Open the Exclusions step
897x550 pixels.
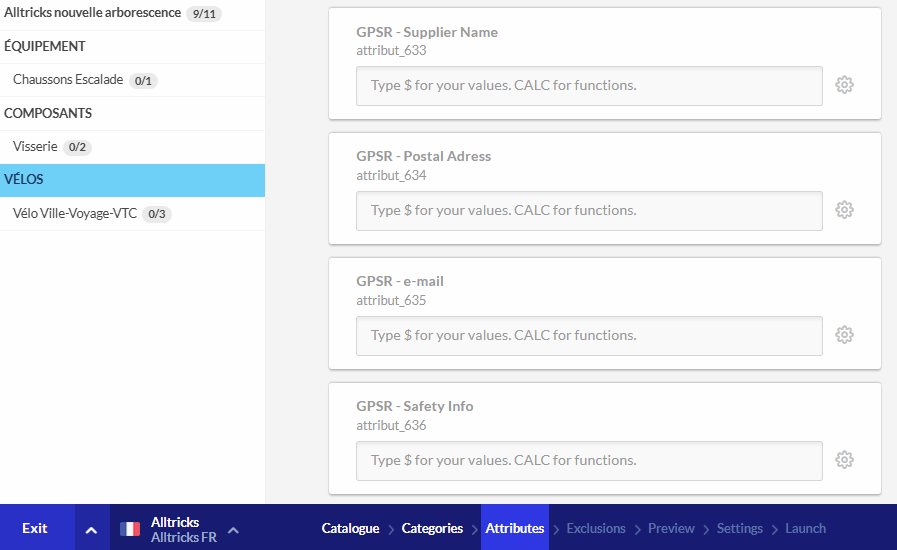pos(596,528)
